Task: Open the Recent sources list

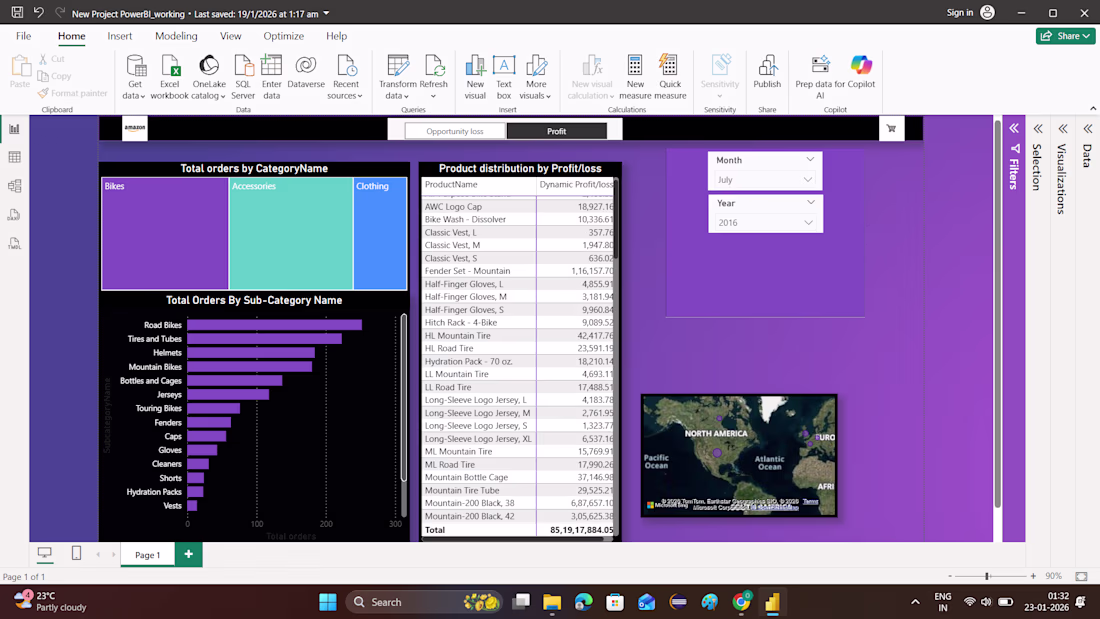Action: click(x=345, y=77)
